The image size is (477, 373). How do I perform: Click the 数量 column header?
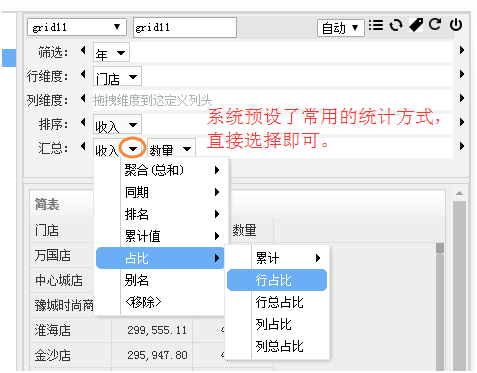click(x=244, y=230)
